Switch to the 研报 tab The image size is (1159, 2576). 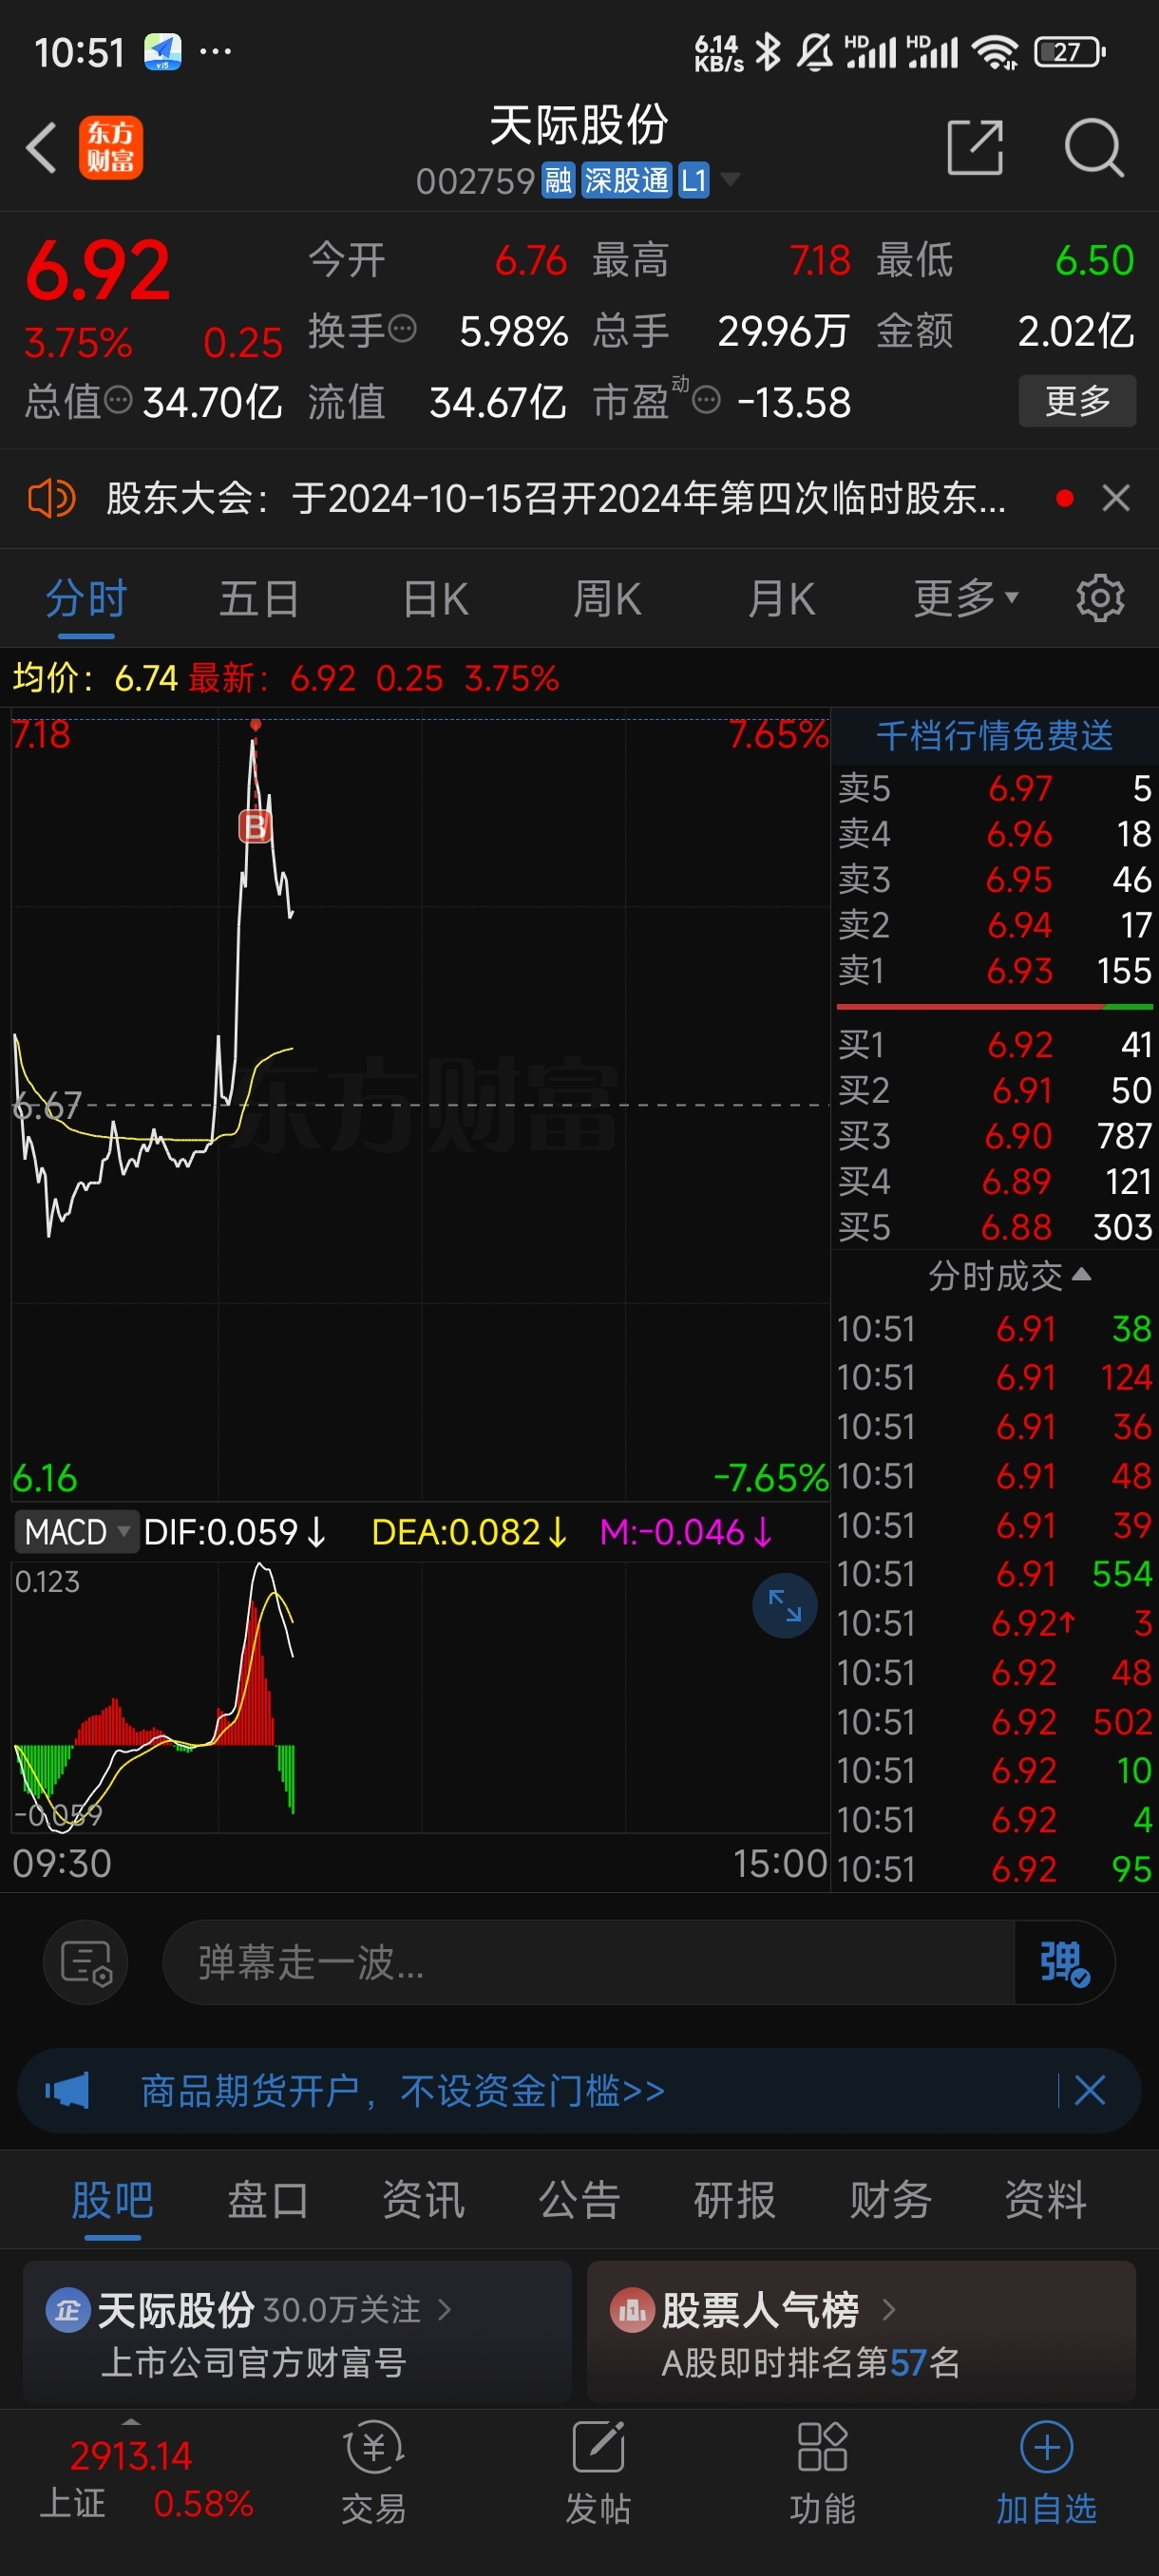734,2199
